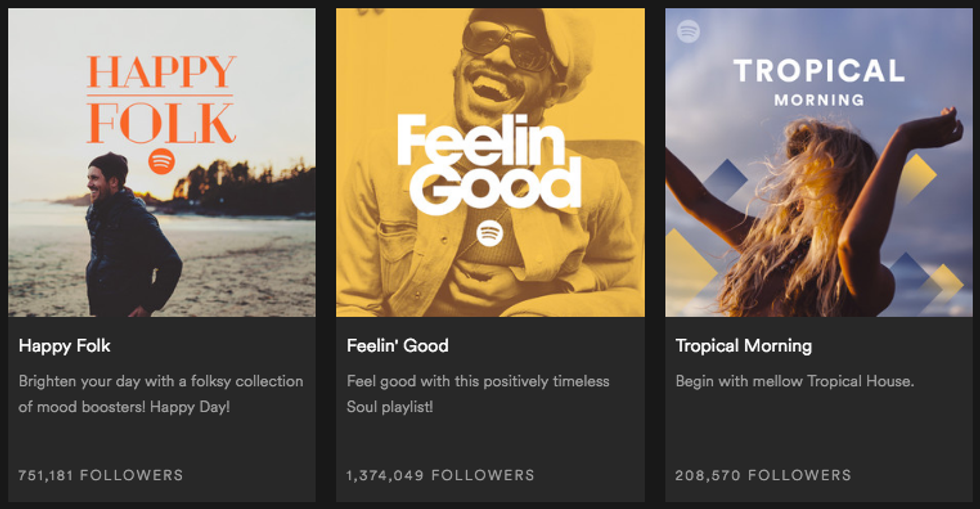
Task: Click 'Begin with mellow Tropical House' description
Action: click(795, 381)
